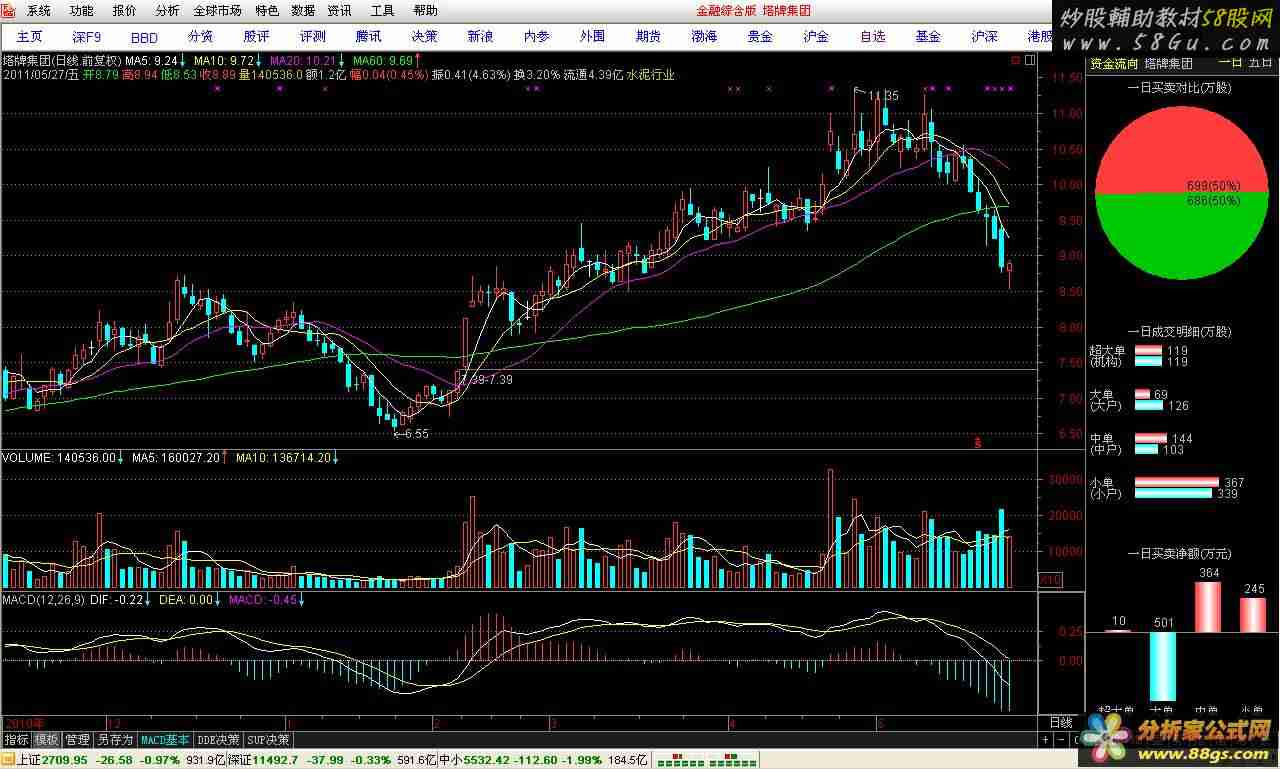Switch to the 期货 tab
The width and height of the screenshot is (1280, 769).
coord(648,36)
